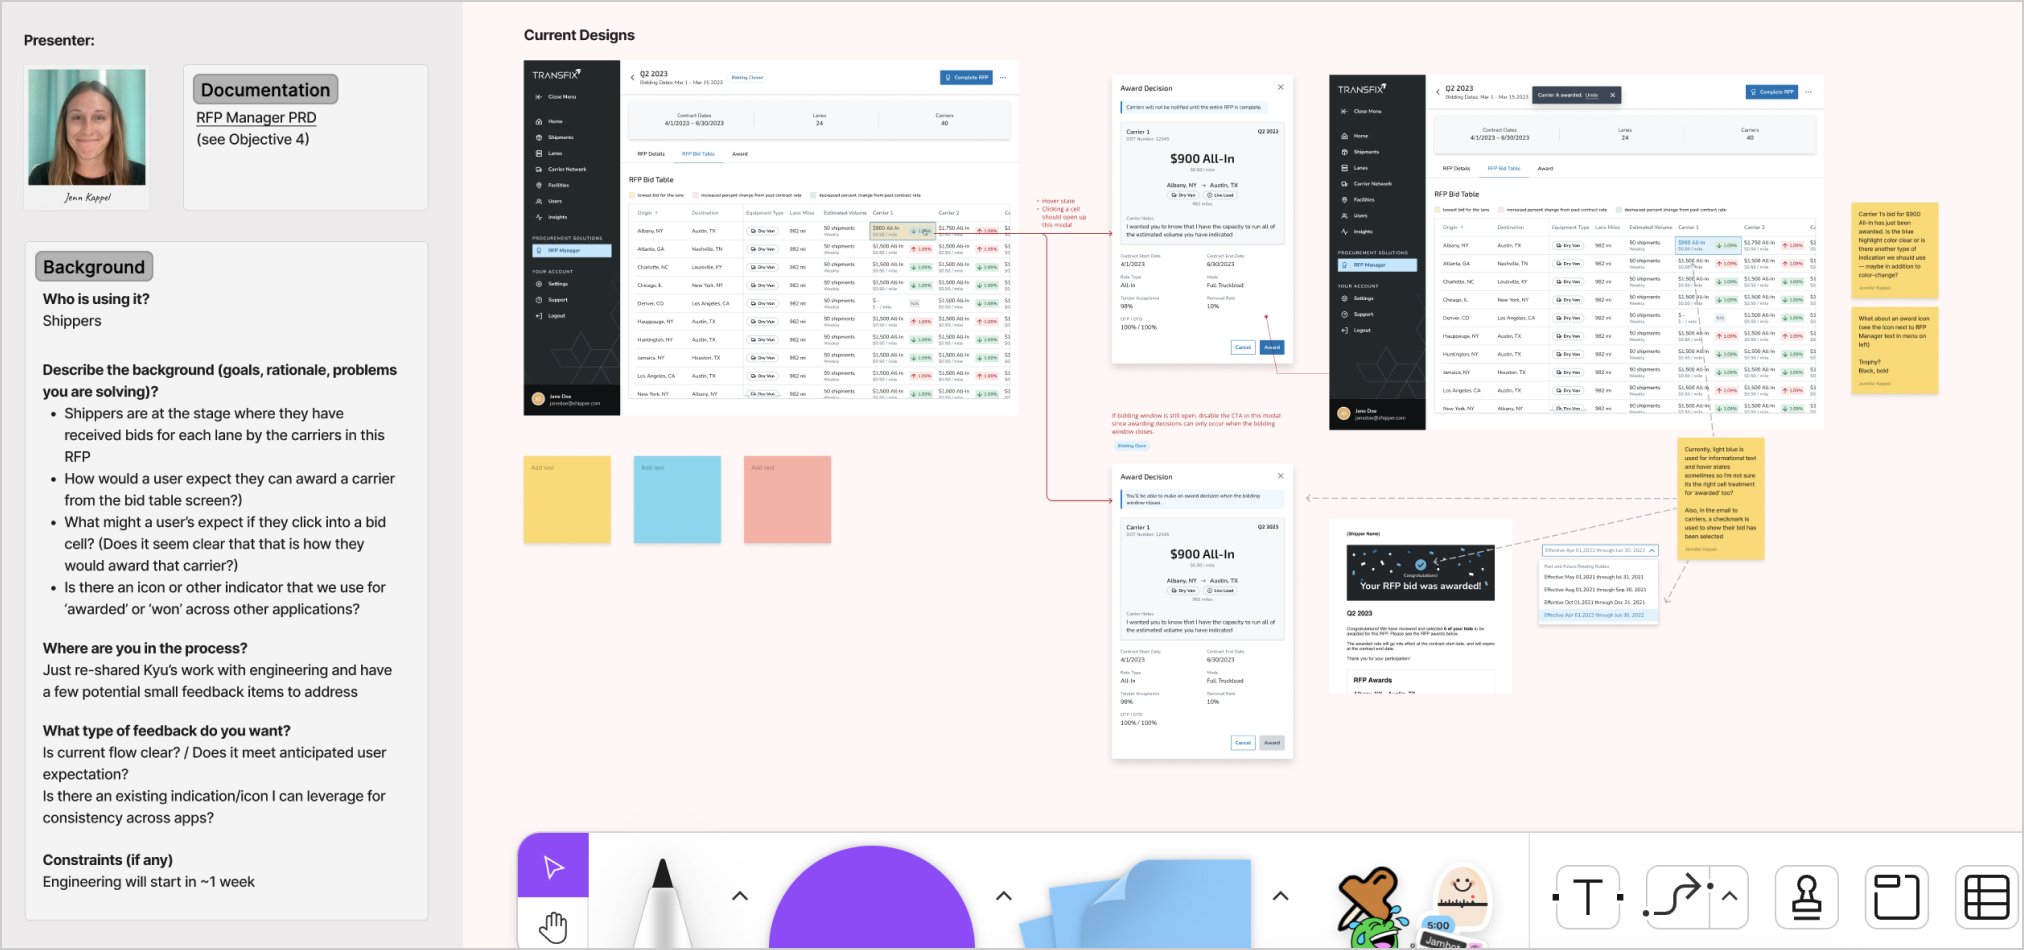Click Complete RFP in right mockup
Image resolution: width=2024 pixels, height=950 pixels.
[1772, 92]
